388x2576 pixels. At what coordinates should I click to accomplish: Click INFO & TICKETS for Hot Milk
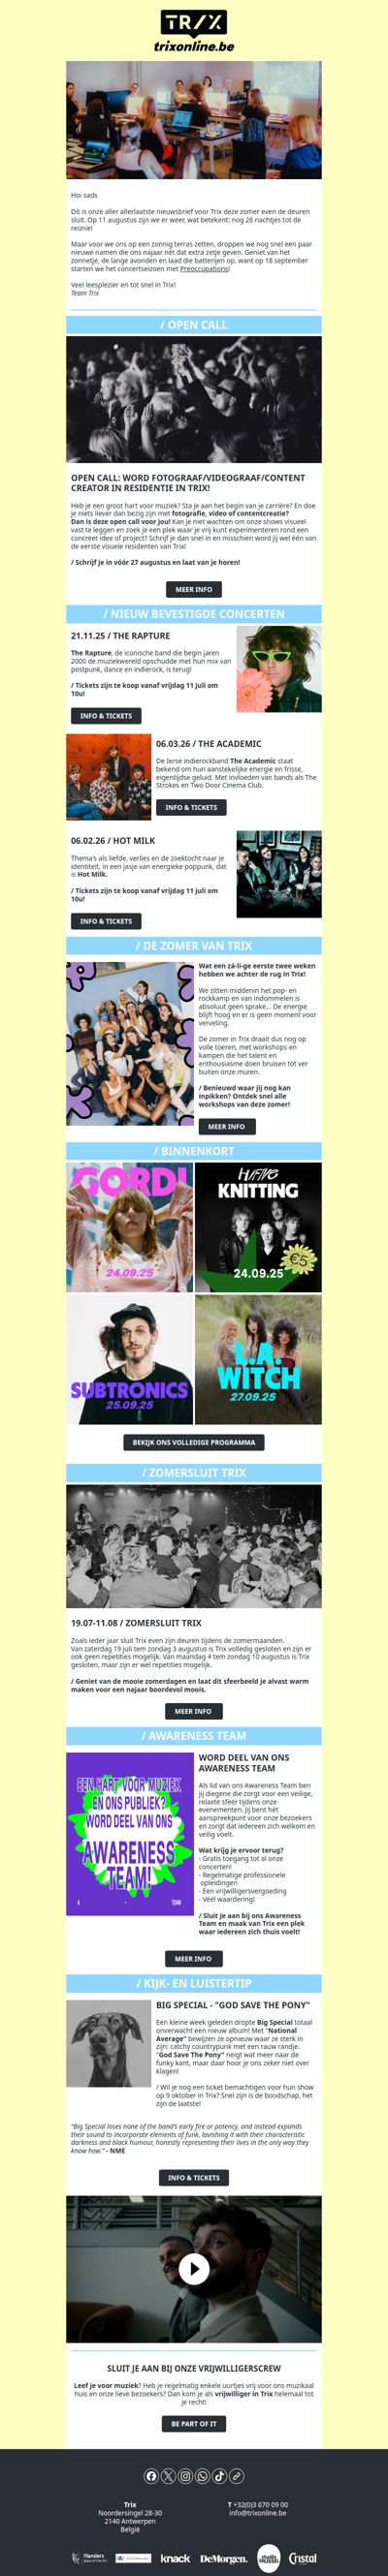106,921
